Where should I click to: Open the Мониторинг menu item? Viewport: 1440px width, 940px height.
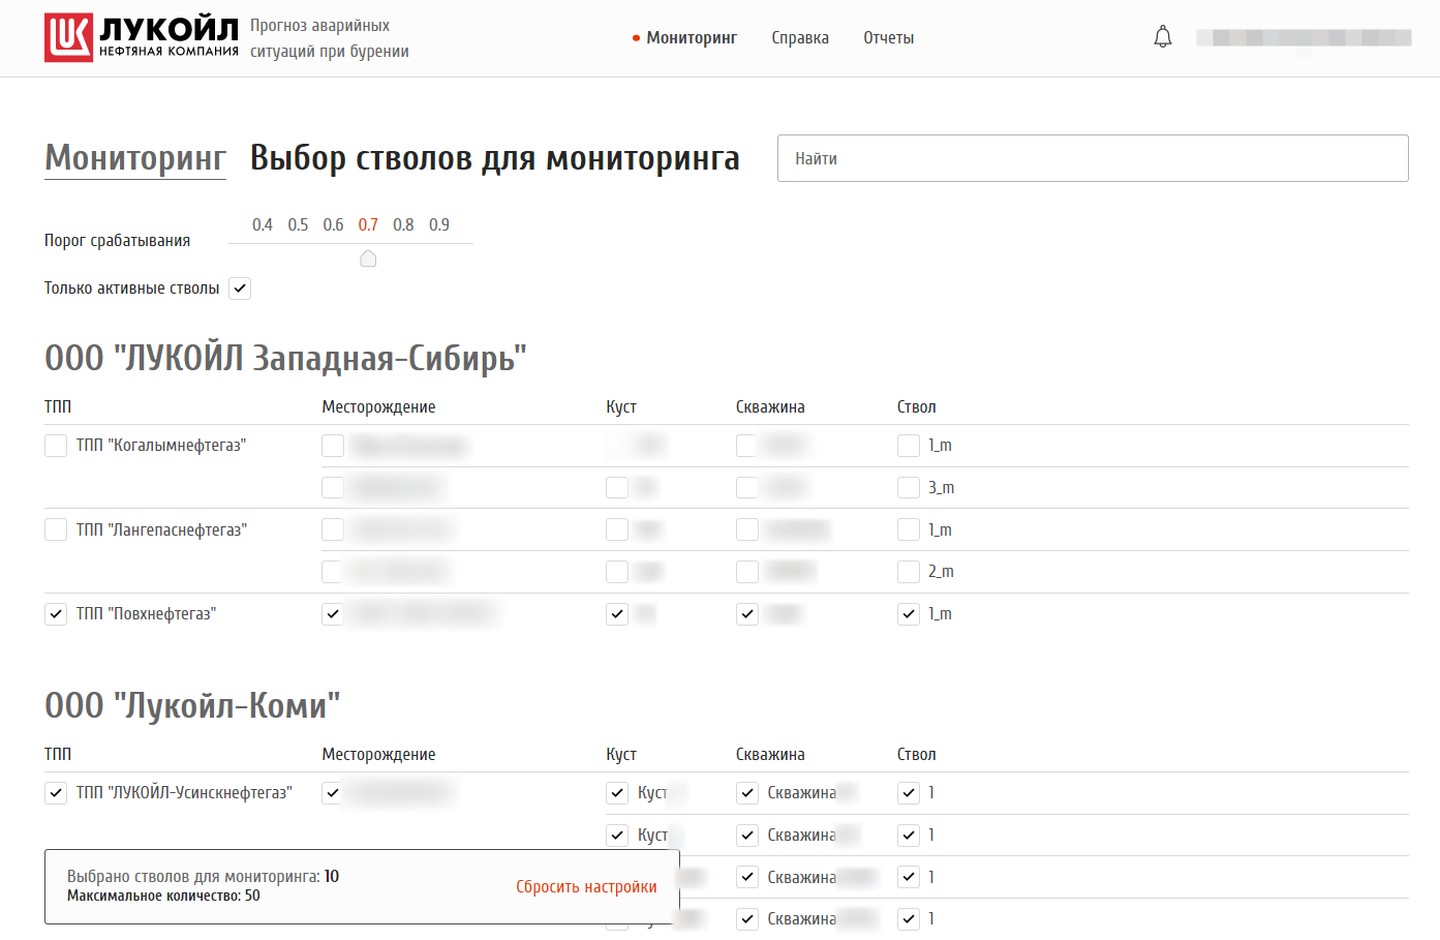click(x=691, y=38)
